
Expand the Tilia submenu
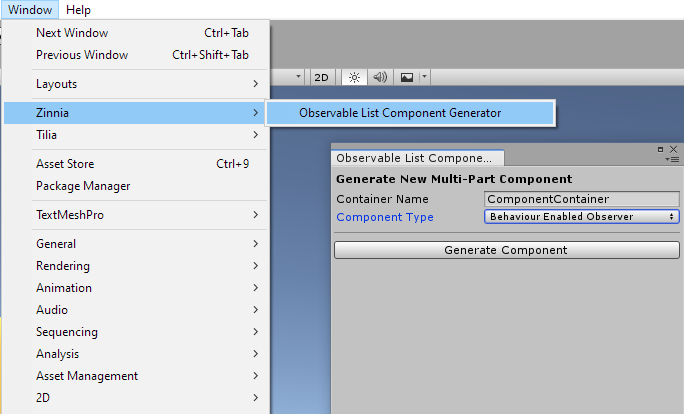pos(136,135)
